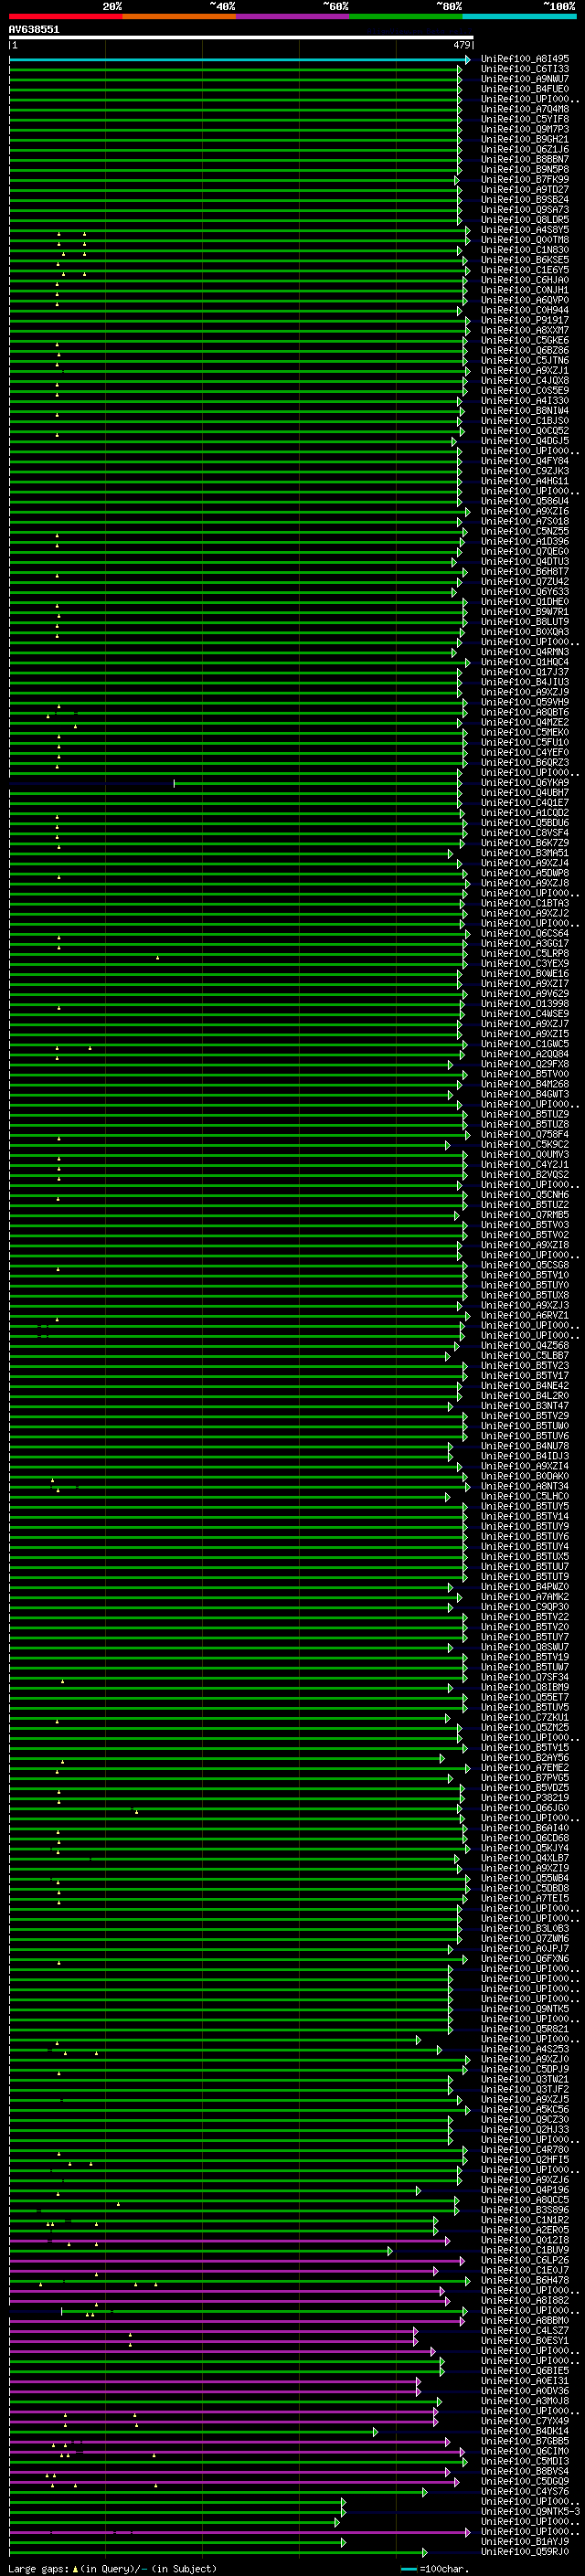Click hit label UniRef100_A8NT34
This screenshot has height=2576, width=585.
pyautogui.click(x=525, y=1486)
